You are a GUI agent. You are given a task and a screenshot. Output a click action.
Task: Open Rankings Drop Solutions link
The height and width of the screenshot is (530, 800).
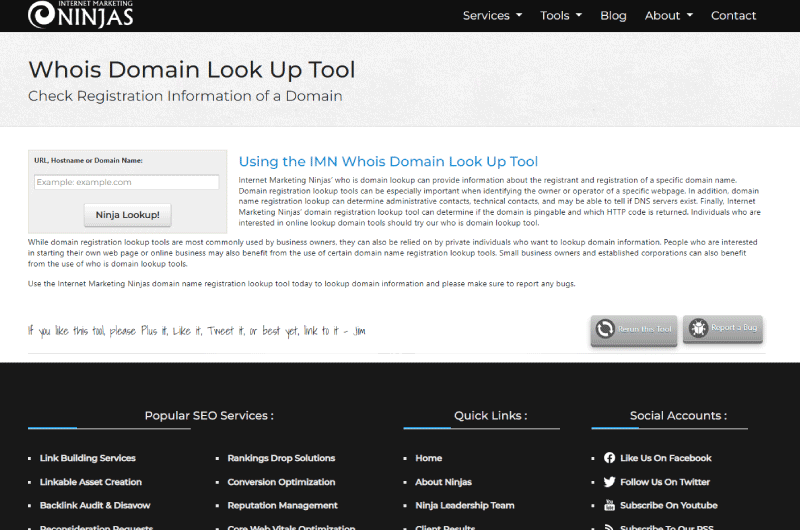tap(281, 458)
